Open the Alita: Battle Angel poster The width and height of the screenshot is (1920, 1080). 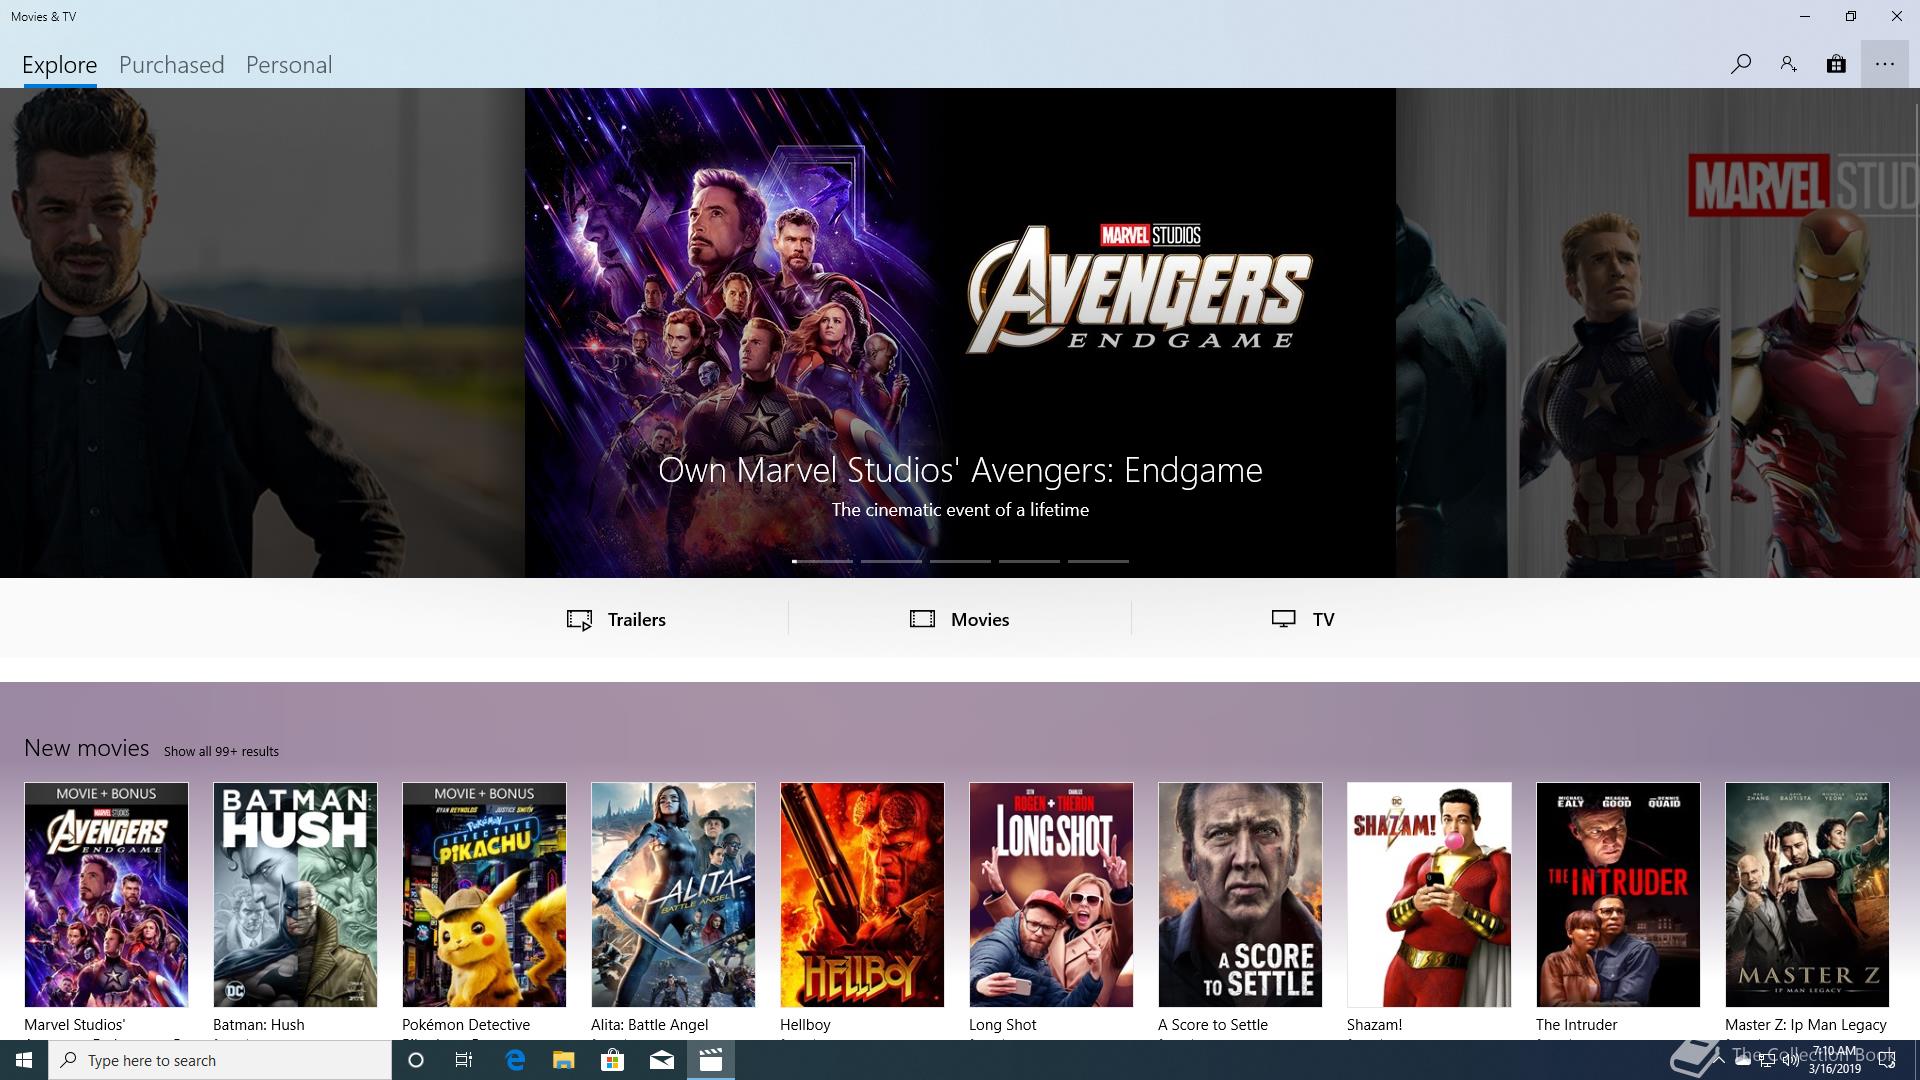pos(673,895)
